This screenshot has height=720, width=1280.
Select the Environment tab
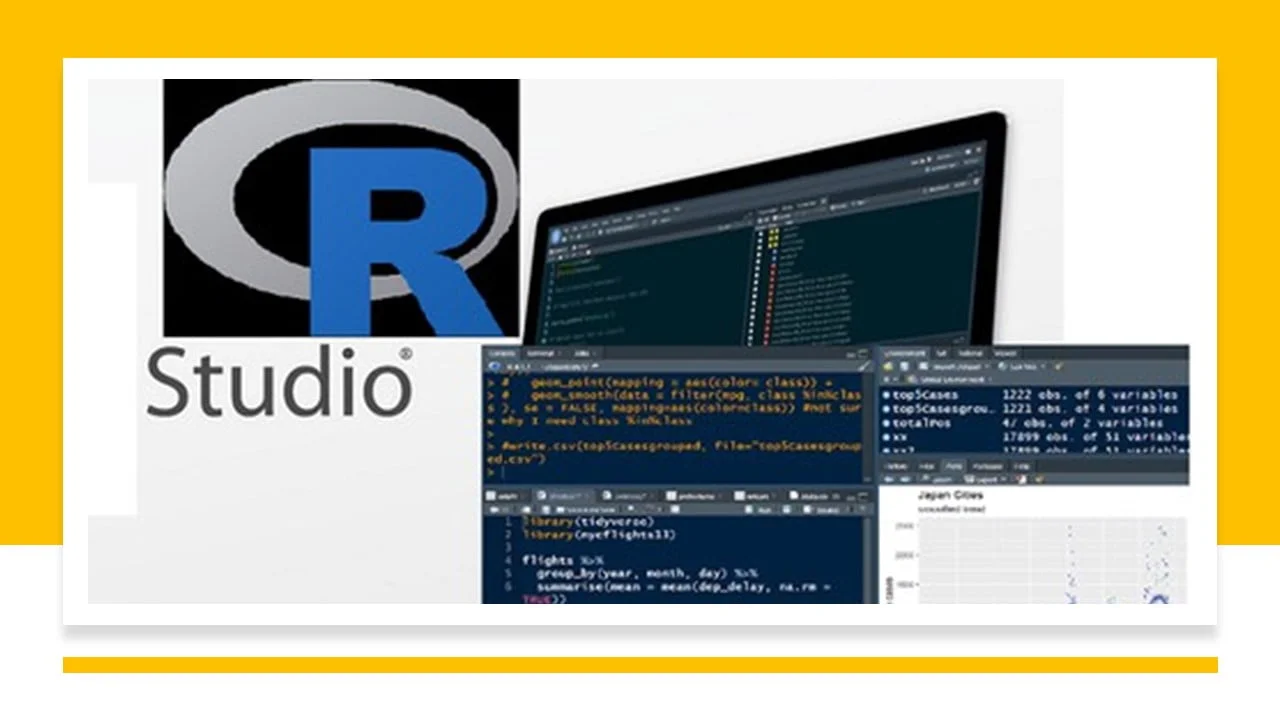[x=904, y=353]
